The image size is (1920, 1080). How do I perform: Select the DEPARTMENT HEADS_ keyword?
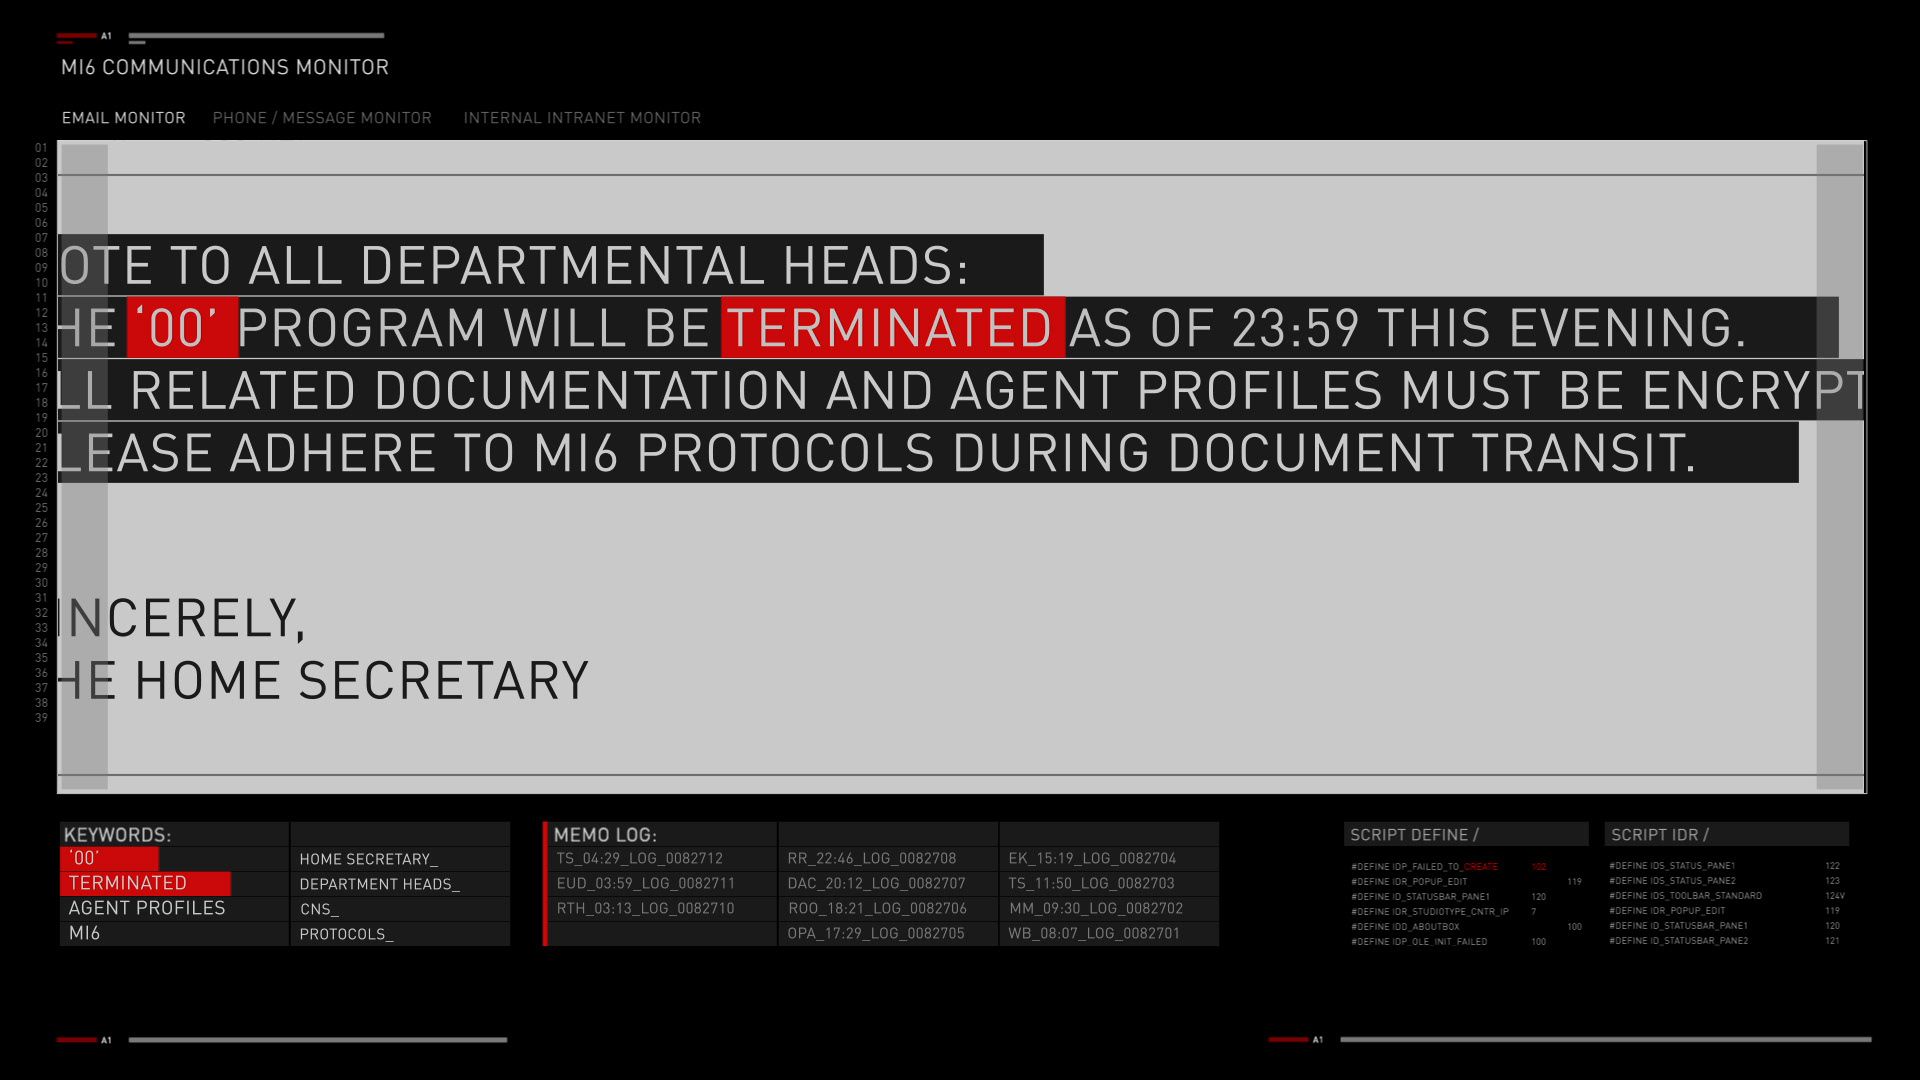pyautogui.click(x=379, y=884)
